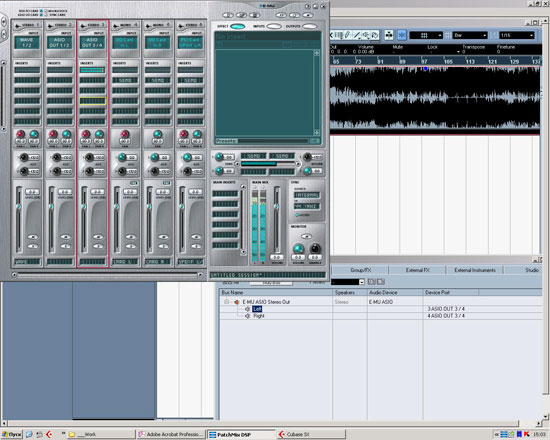Toggle the EFFECT view button
This screenshot has height=440, width=550.
tap(237, 26)
